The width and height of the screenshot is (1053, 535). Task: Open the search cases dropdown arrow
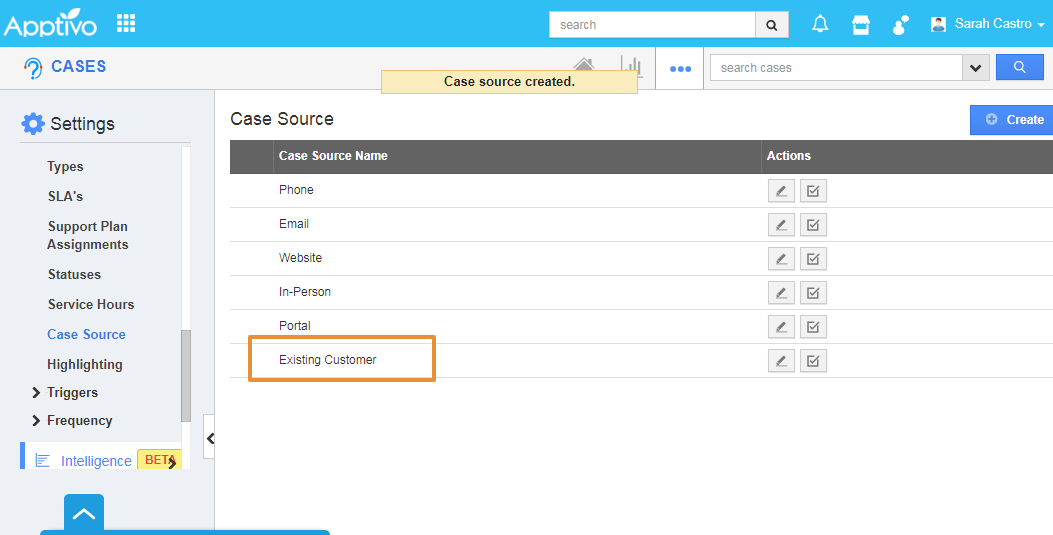point(975,68)
